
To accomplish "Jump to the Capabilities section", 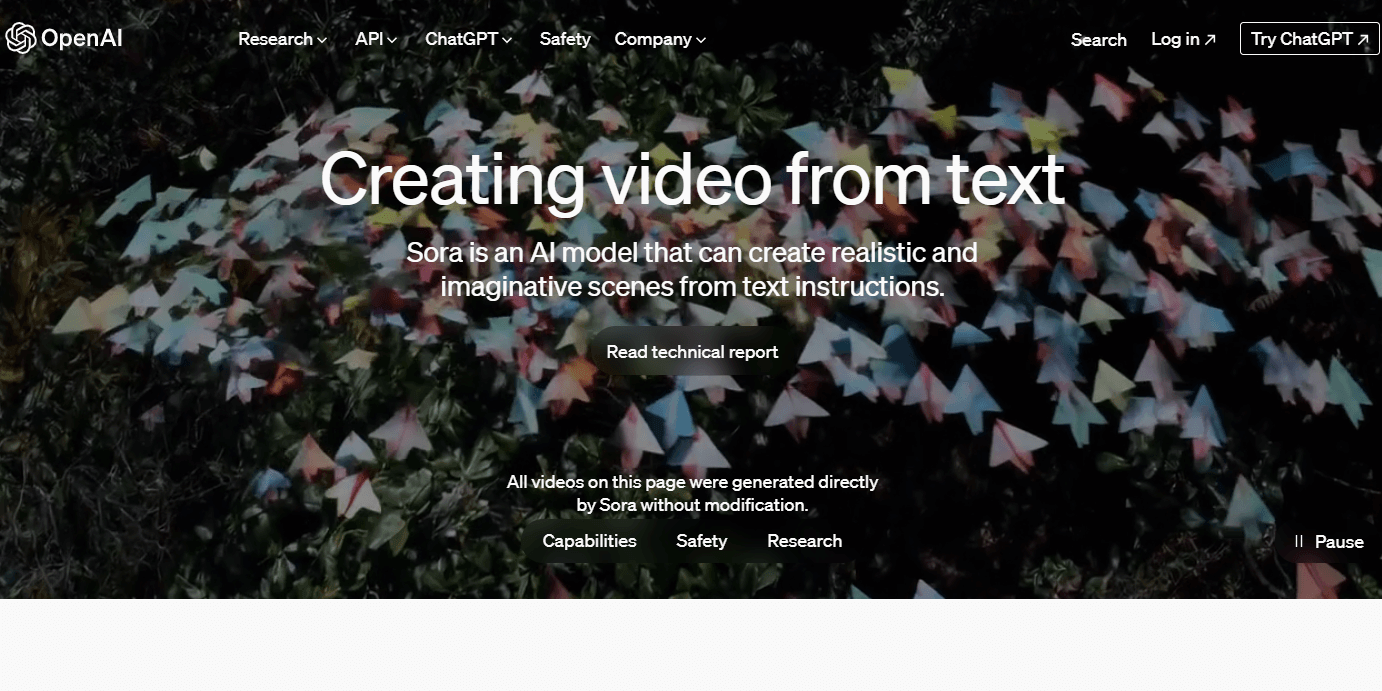I will point(589,541).
